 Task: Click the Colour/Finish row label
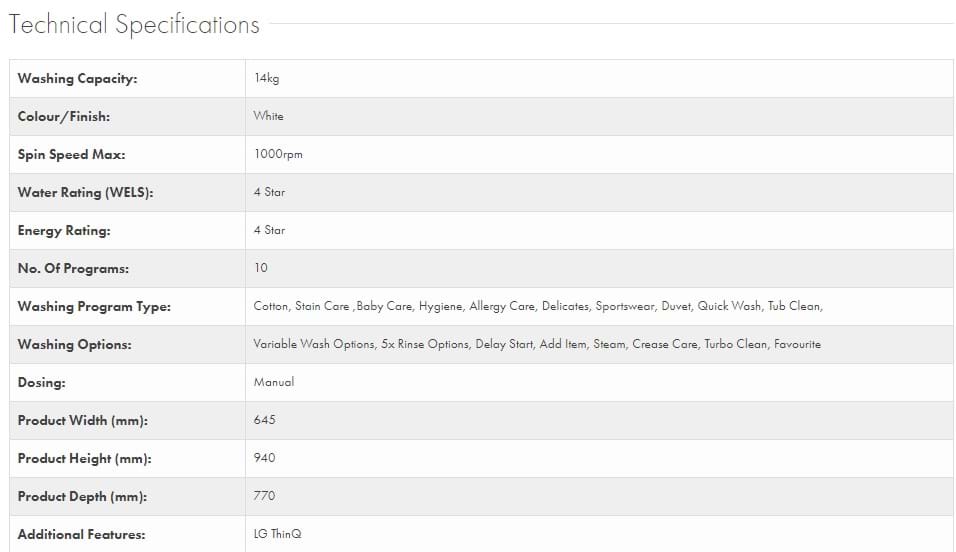64,117
